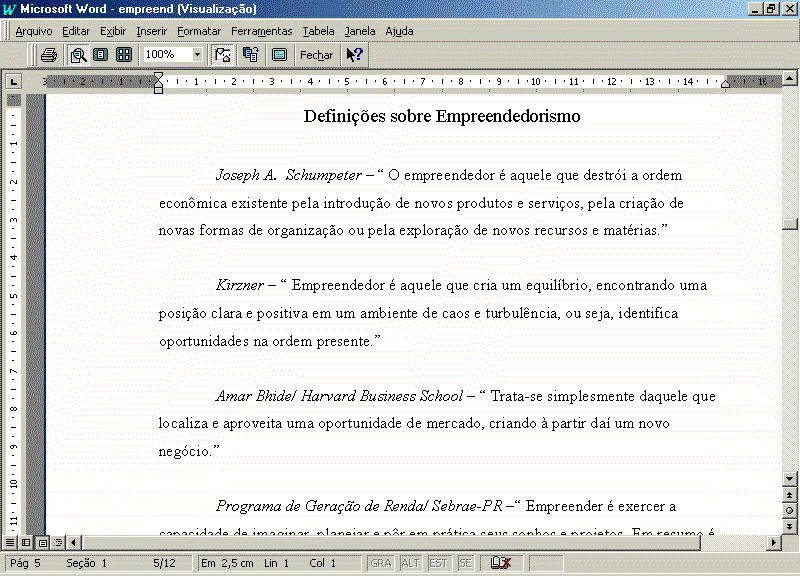Close the Word window
800x576 pixels.
(x=789, y=9)
